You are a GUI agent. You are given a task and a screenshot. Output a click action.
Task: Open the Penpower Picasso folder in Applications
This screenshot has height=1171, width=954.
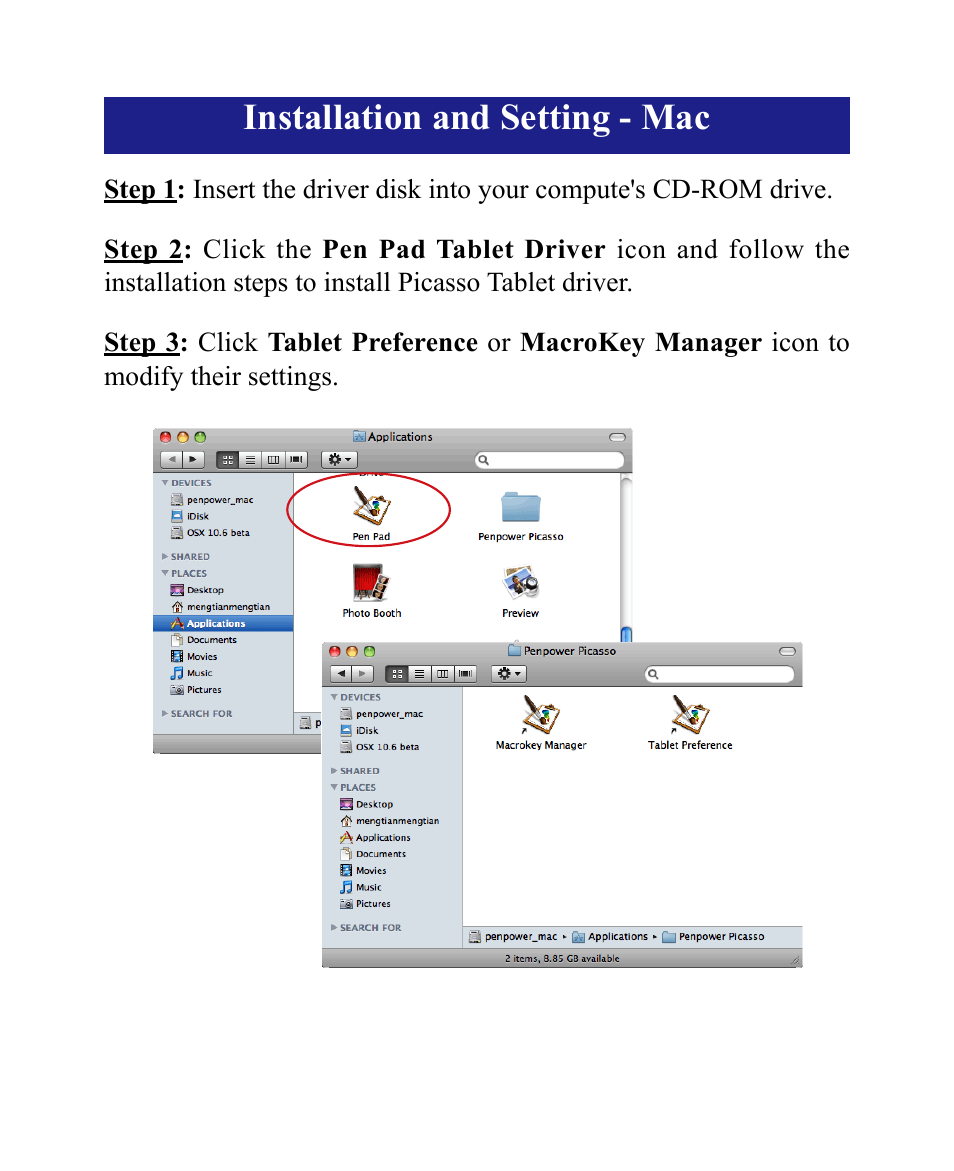pos(521,507)
